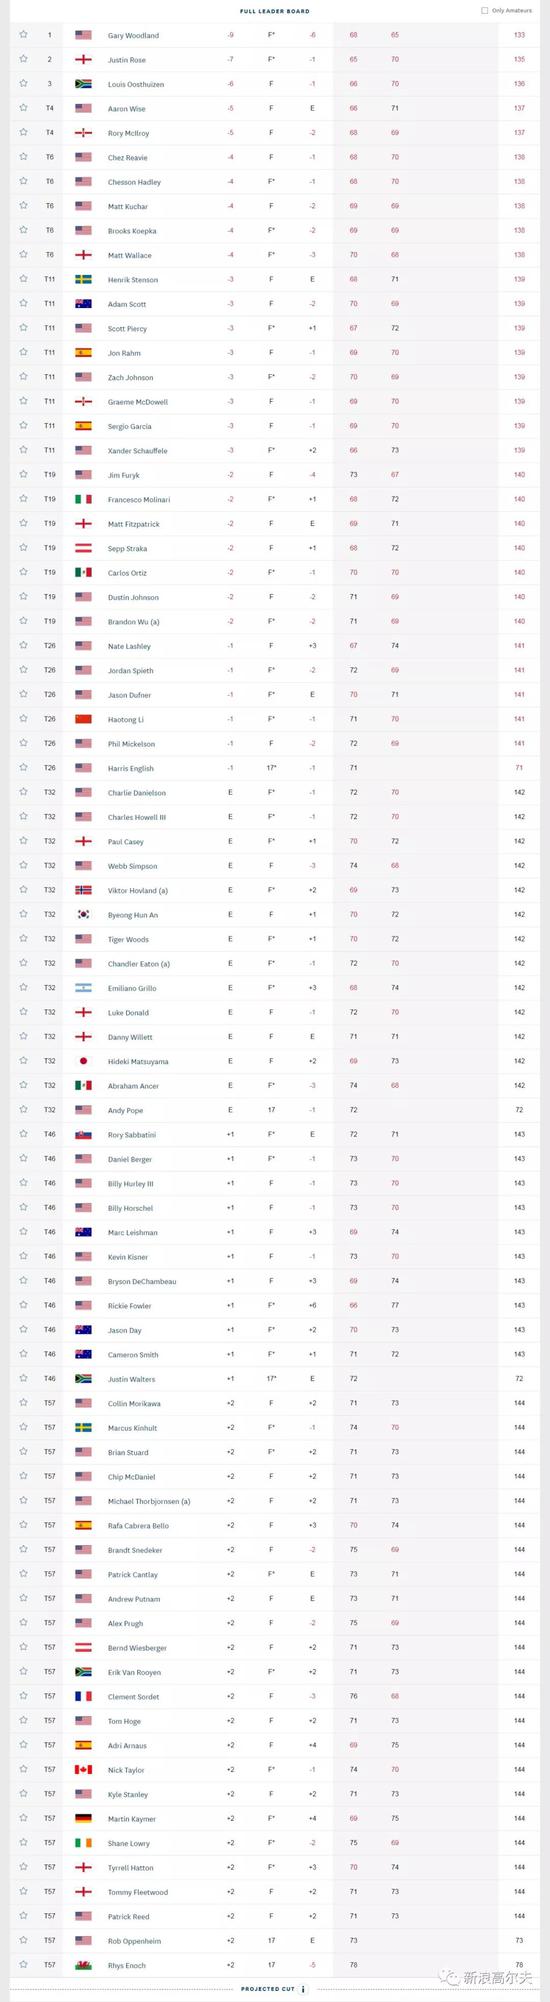Favorite Rory McIlroy using star icon
The width and height of the screenshot is (550, 2002).
pyautogui.click(x=23, y=132)
